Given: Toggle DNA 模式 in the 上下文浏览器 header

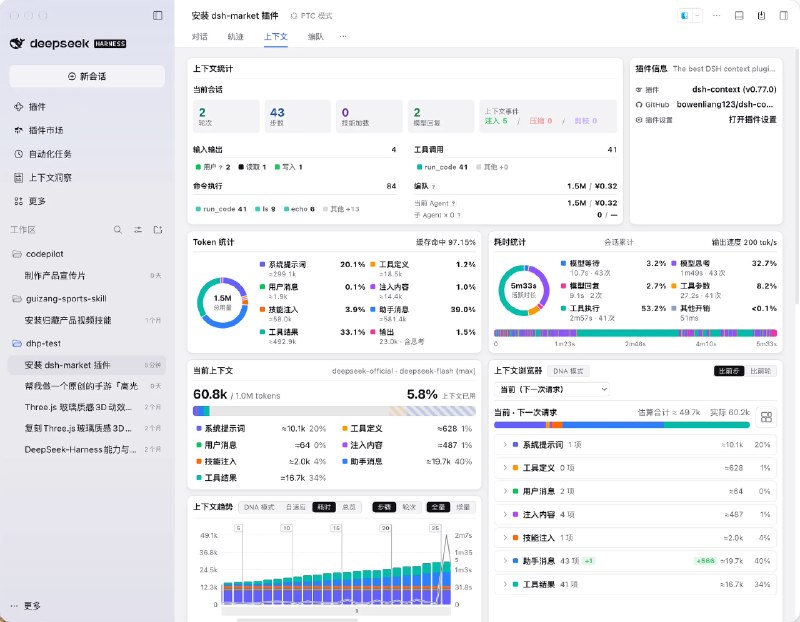Looking at the screenshot, I should pyautogui.click(x=568, y=371).
